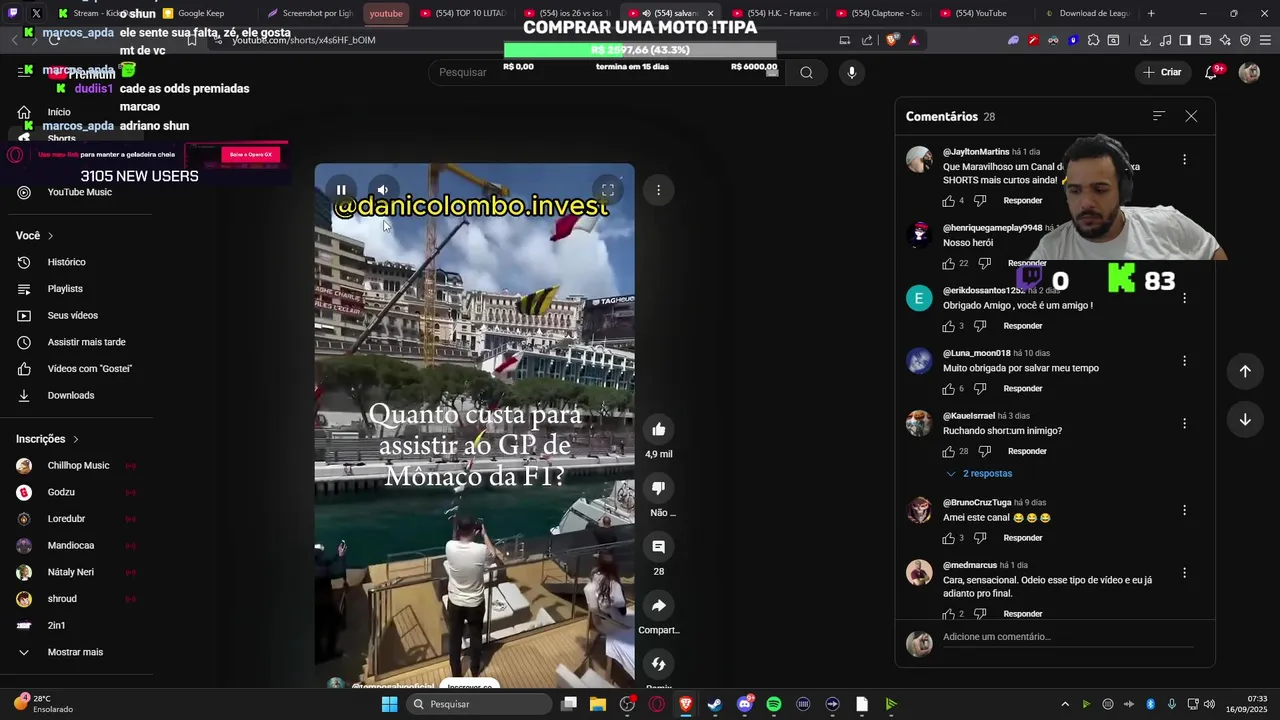
Task: Click the magnifier search button
Action: pyautogui.click(x=806, y=72)
